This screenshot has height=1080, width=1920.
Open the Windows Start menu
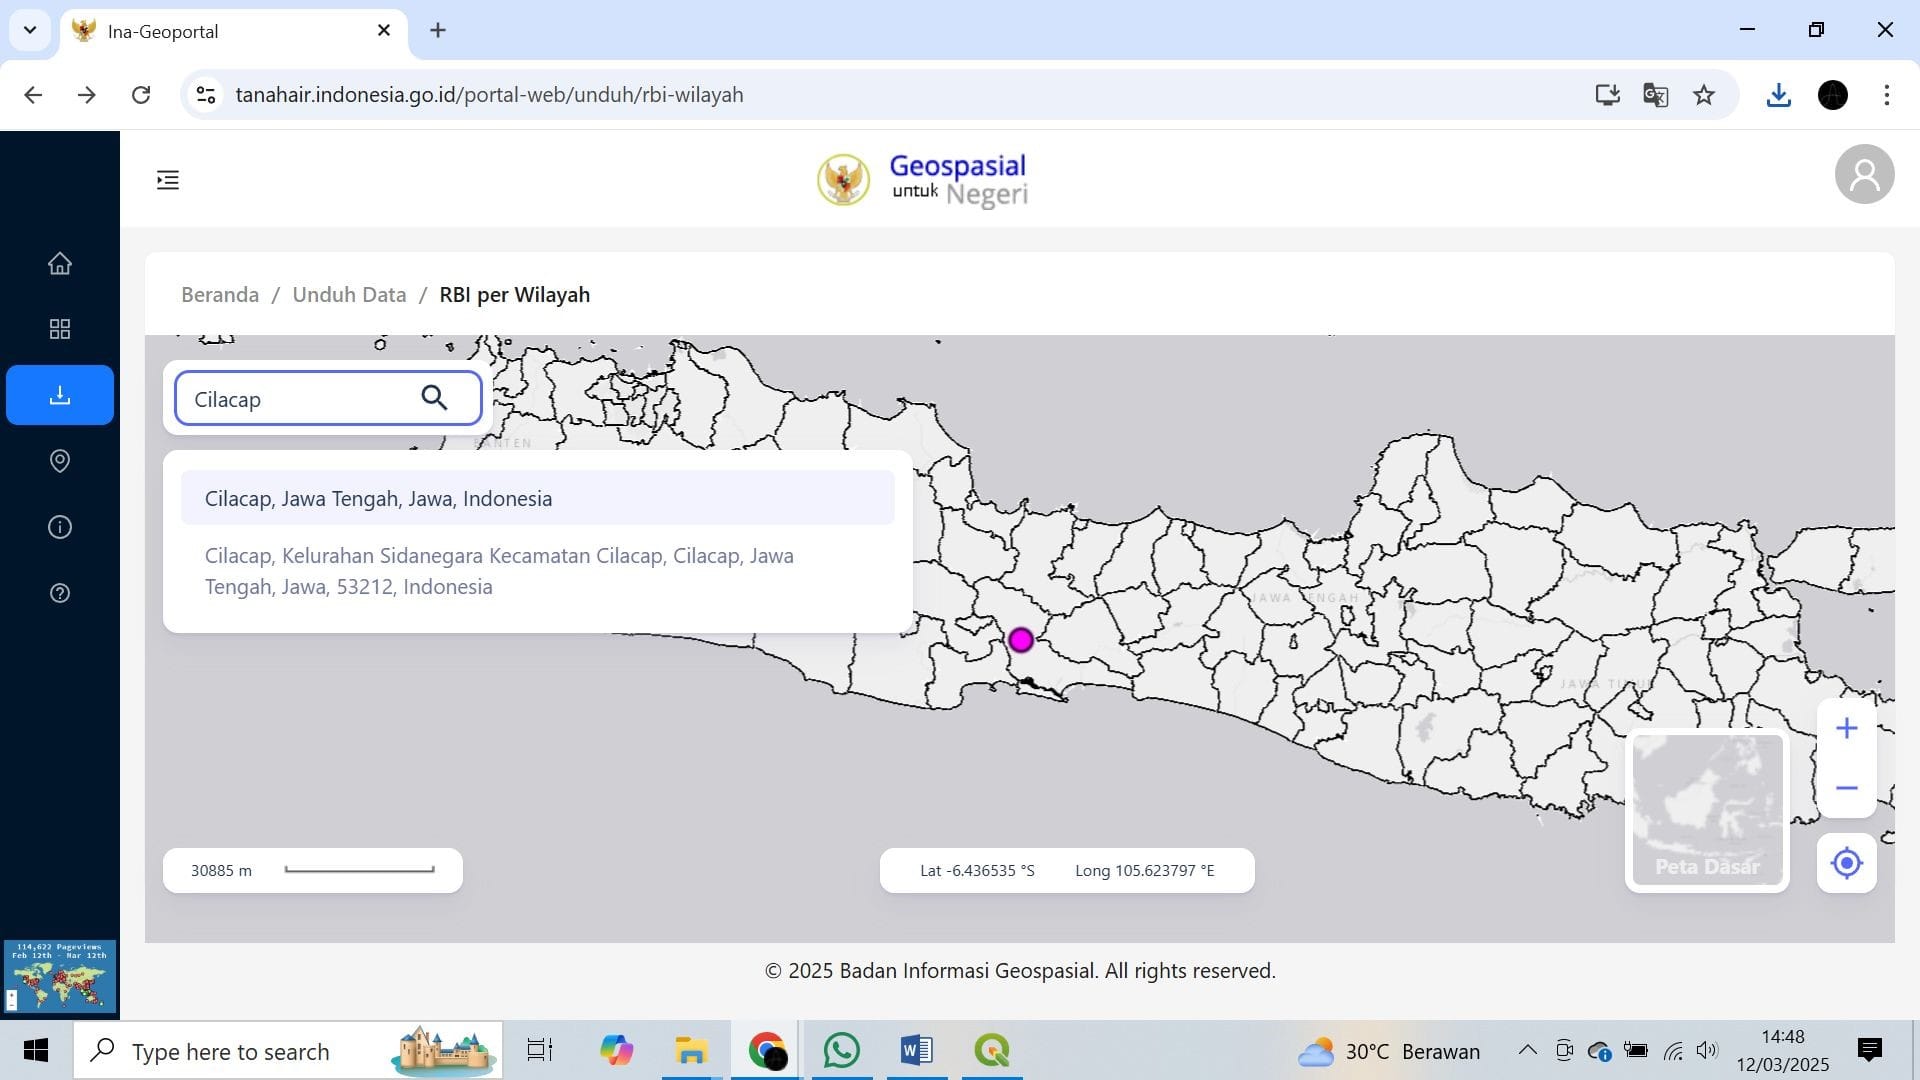pyautogui.click(x=36, y=1050)
